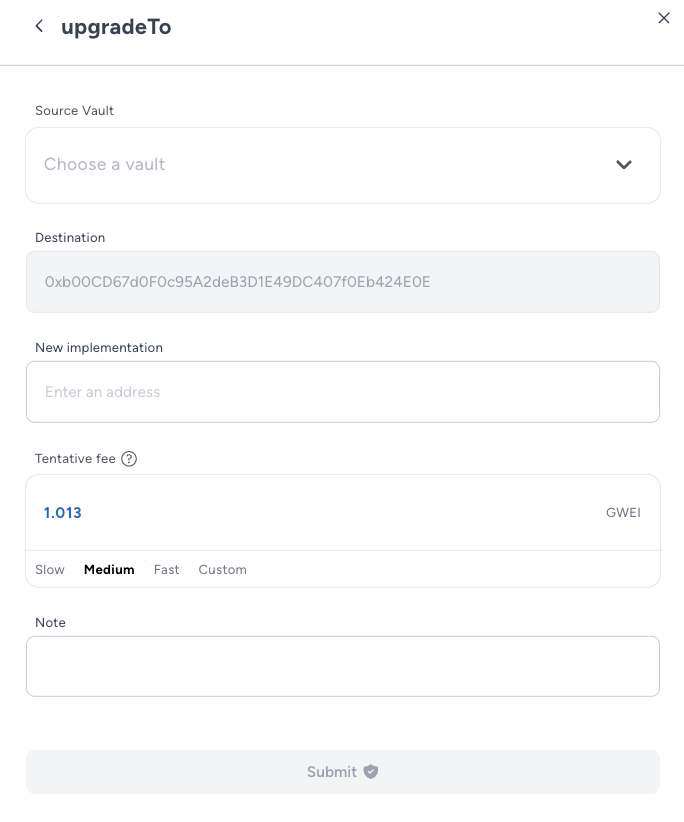Choose the Custom fee option

pyautogui.click(x=222, y=569)
